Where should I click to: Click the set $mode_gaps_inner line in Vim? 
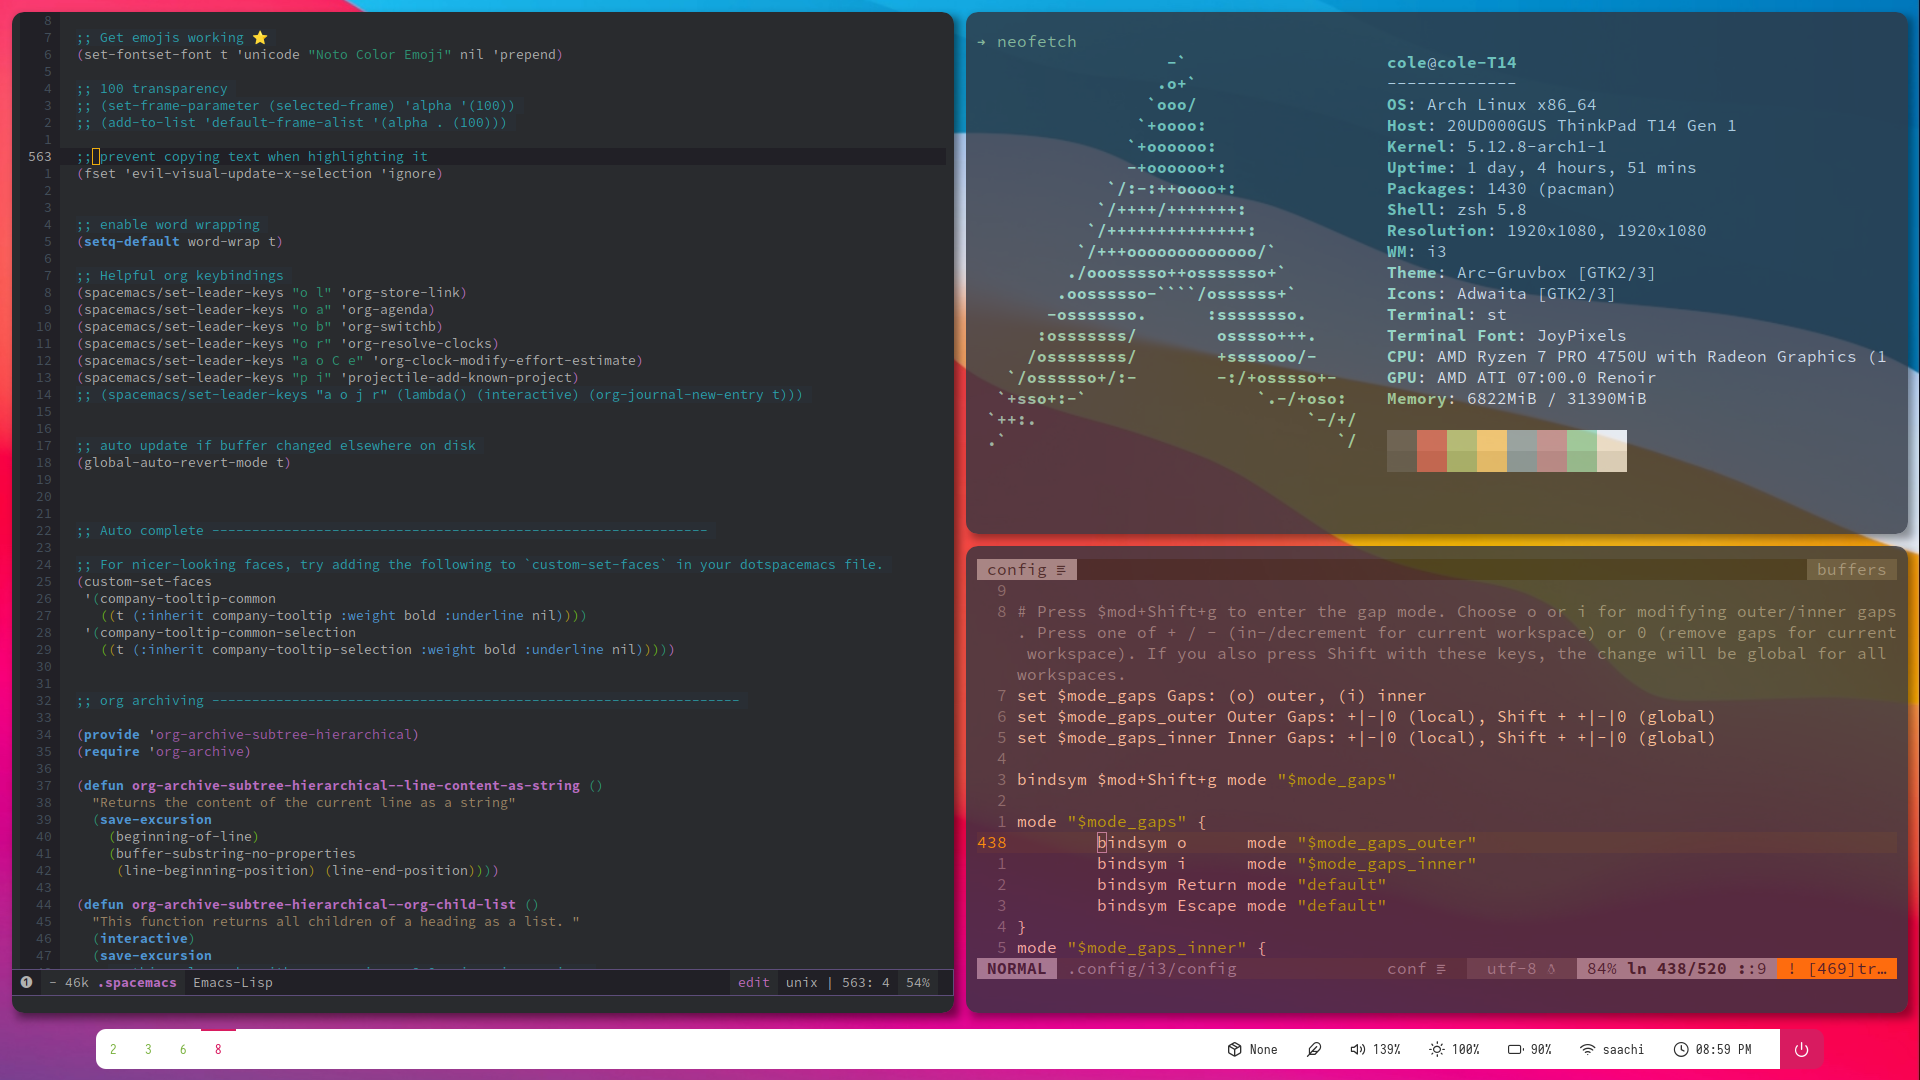[1366, 738]
